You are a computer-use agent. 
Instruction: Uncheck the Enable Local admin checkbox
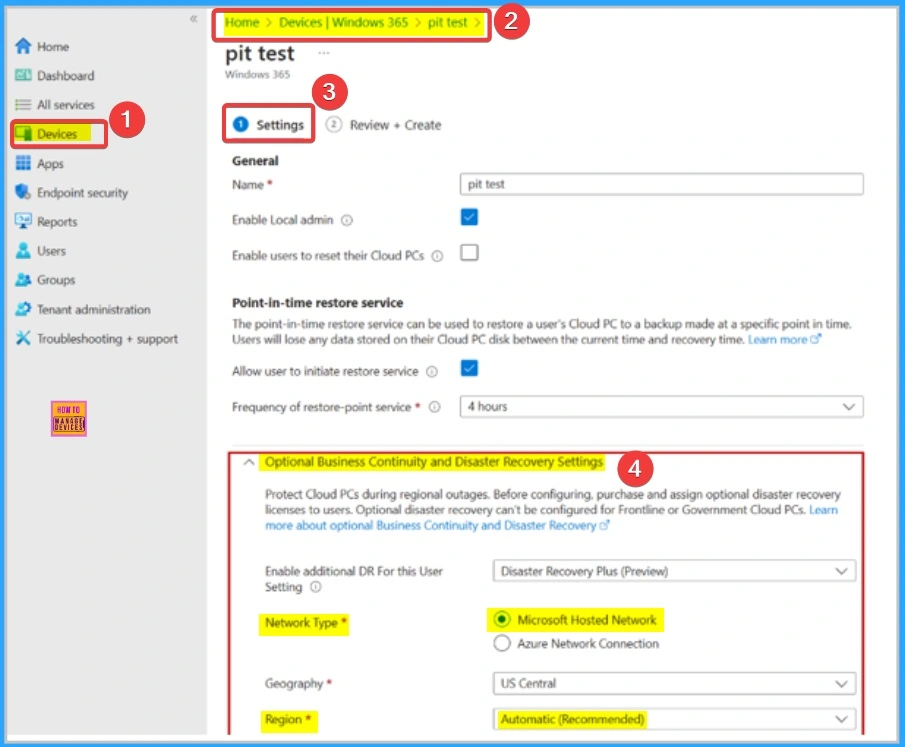[469, 217]
